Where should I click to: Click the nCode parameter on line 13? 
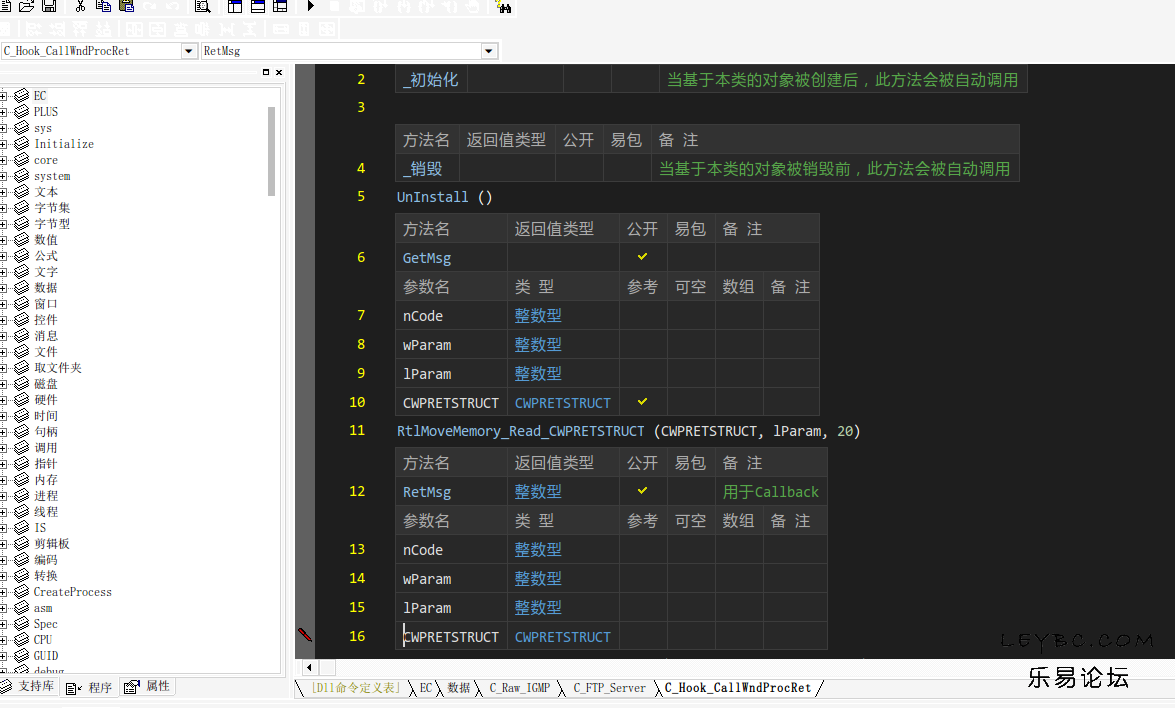point(423,549)
